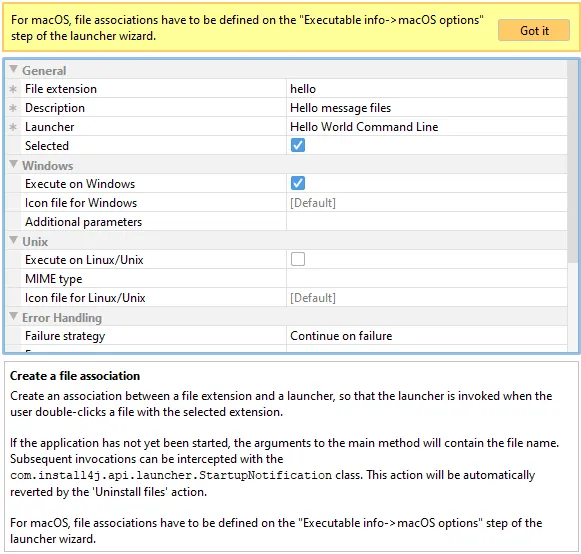Select the Selected property label
Image resolution: width=581 pixels, height=554 pixels.
47,146
